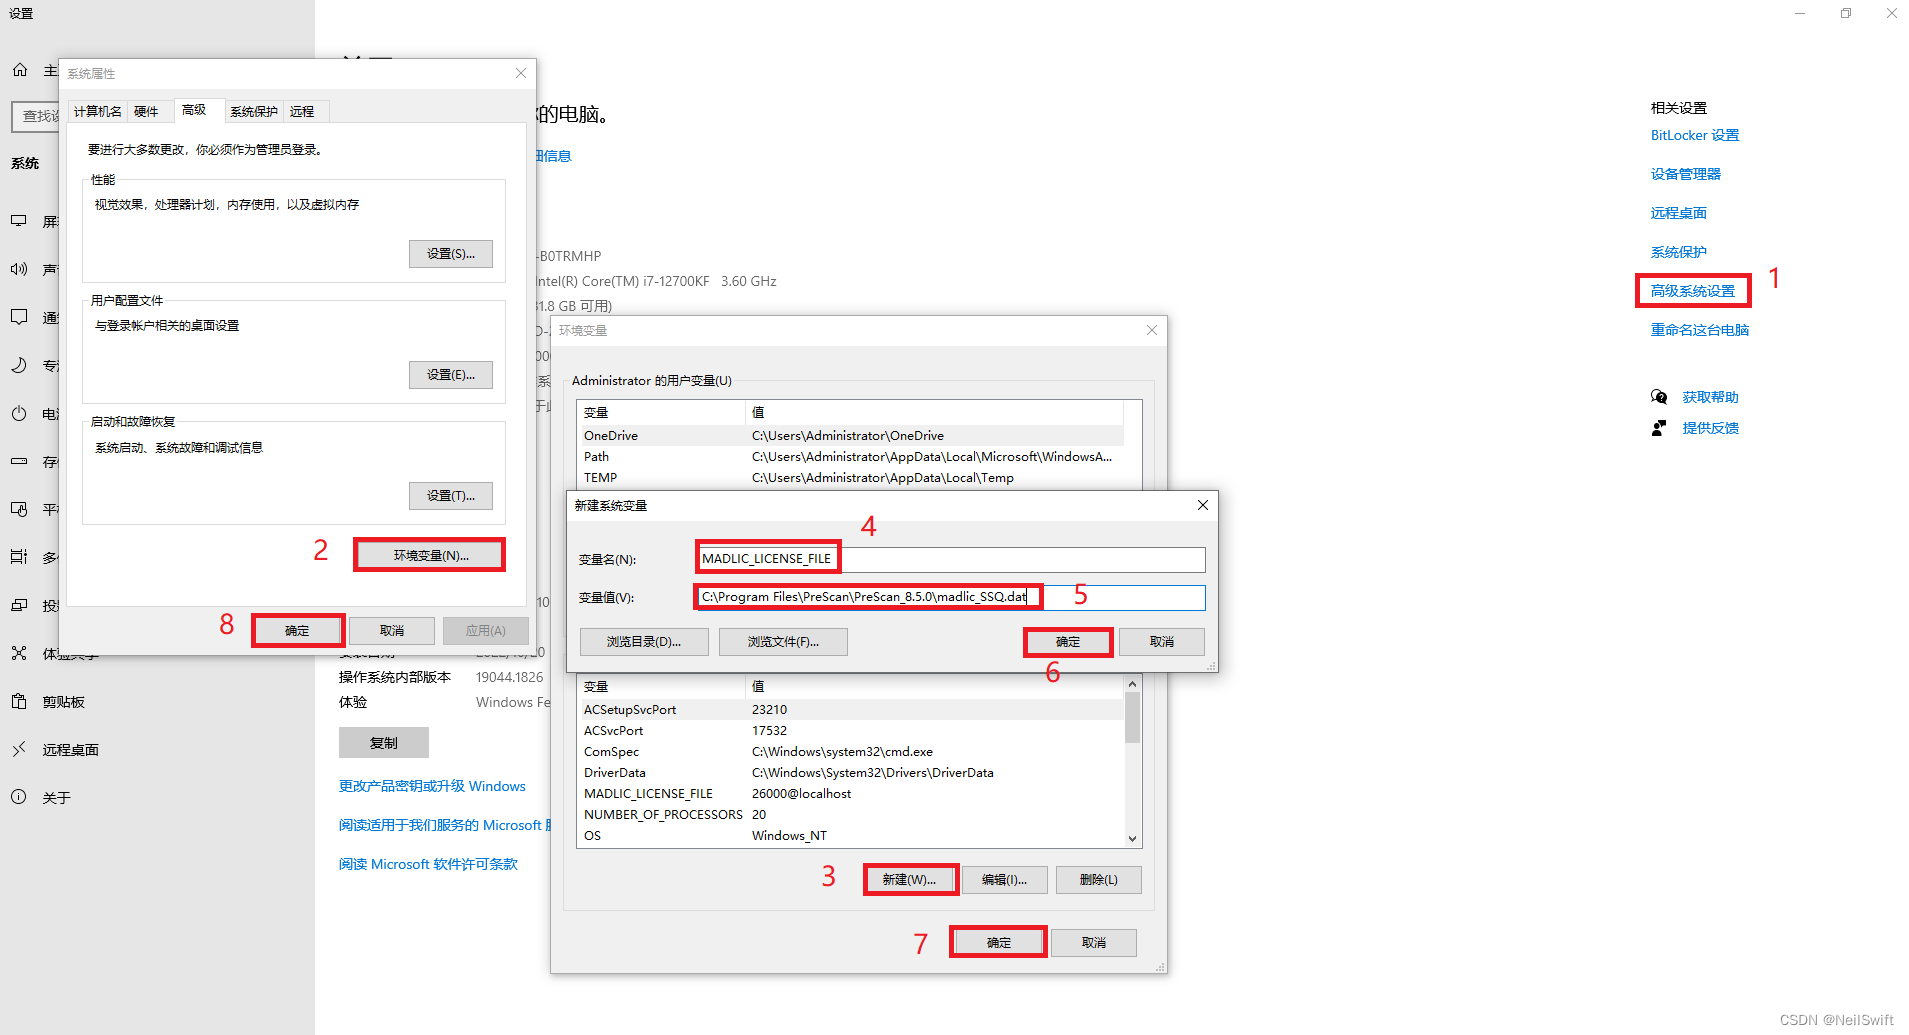The width and height of the screenshot is (1909, 1035).
Task: Click 删除(L) for system variables
Action: 1098,880
